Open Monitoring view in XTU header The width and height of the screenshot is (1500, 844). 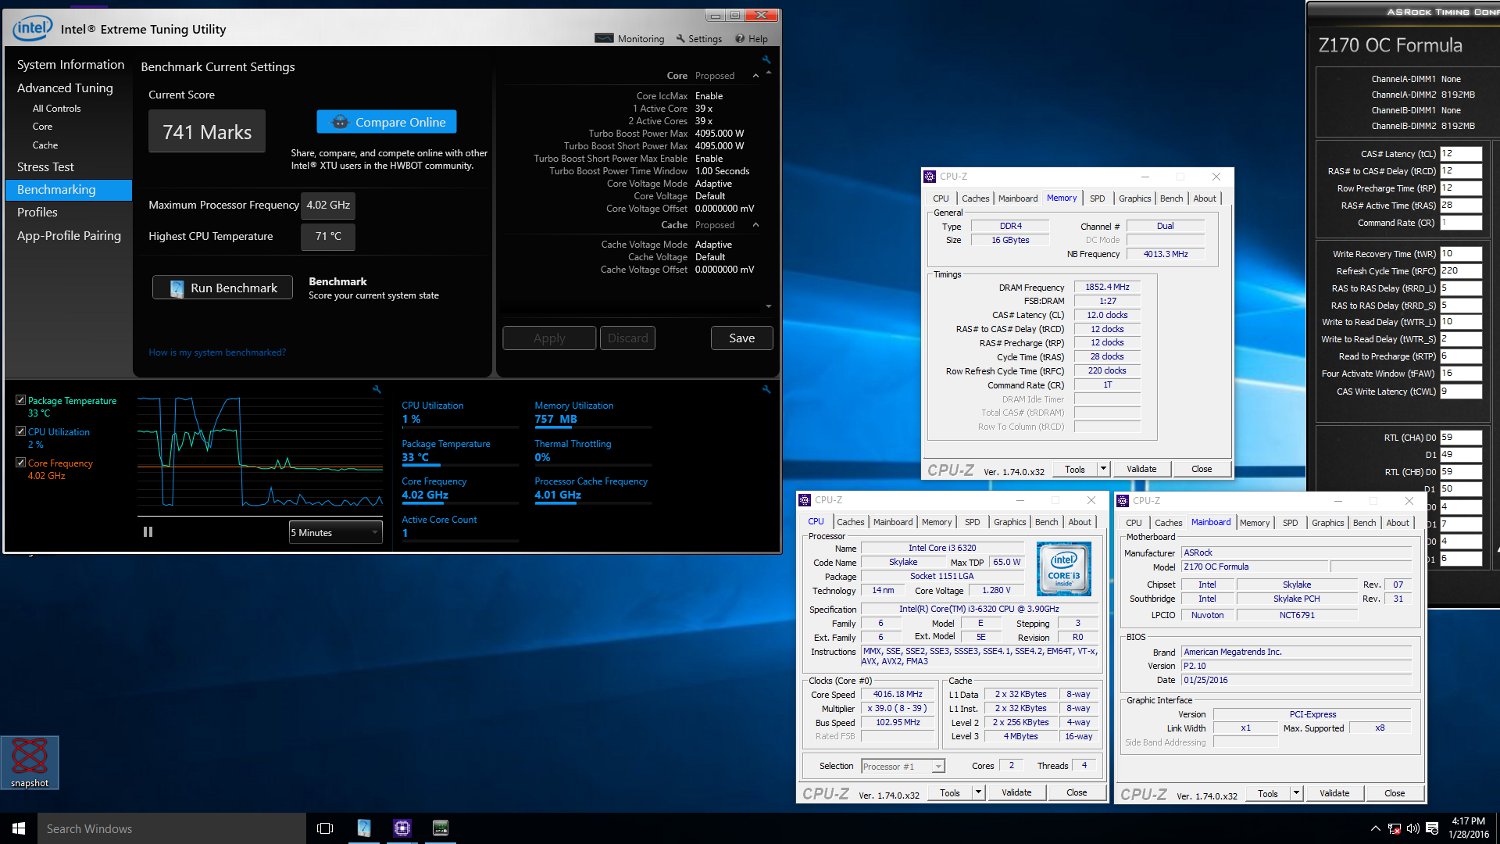coord(630,39)
